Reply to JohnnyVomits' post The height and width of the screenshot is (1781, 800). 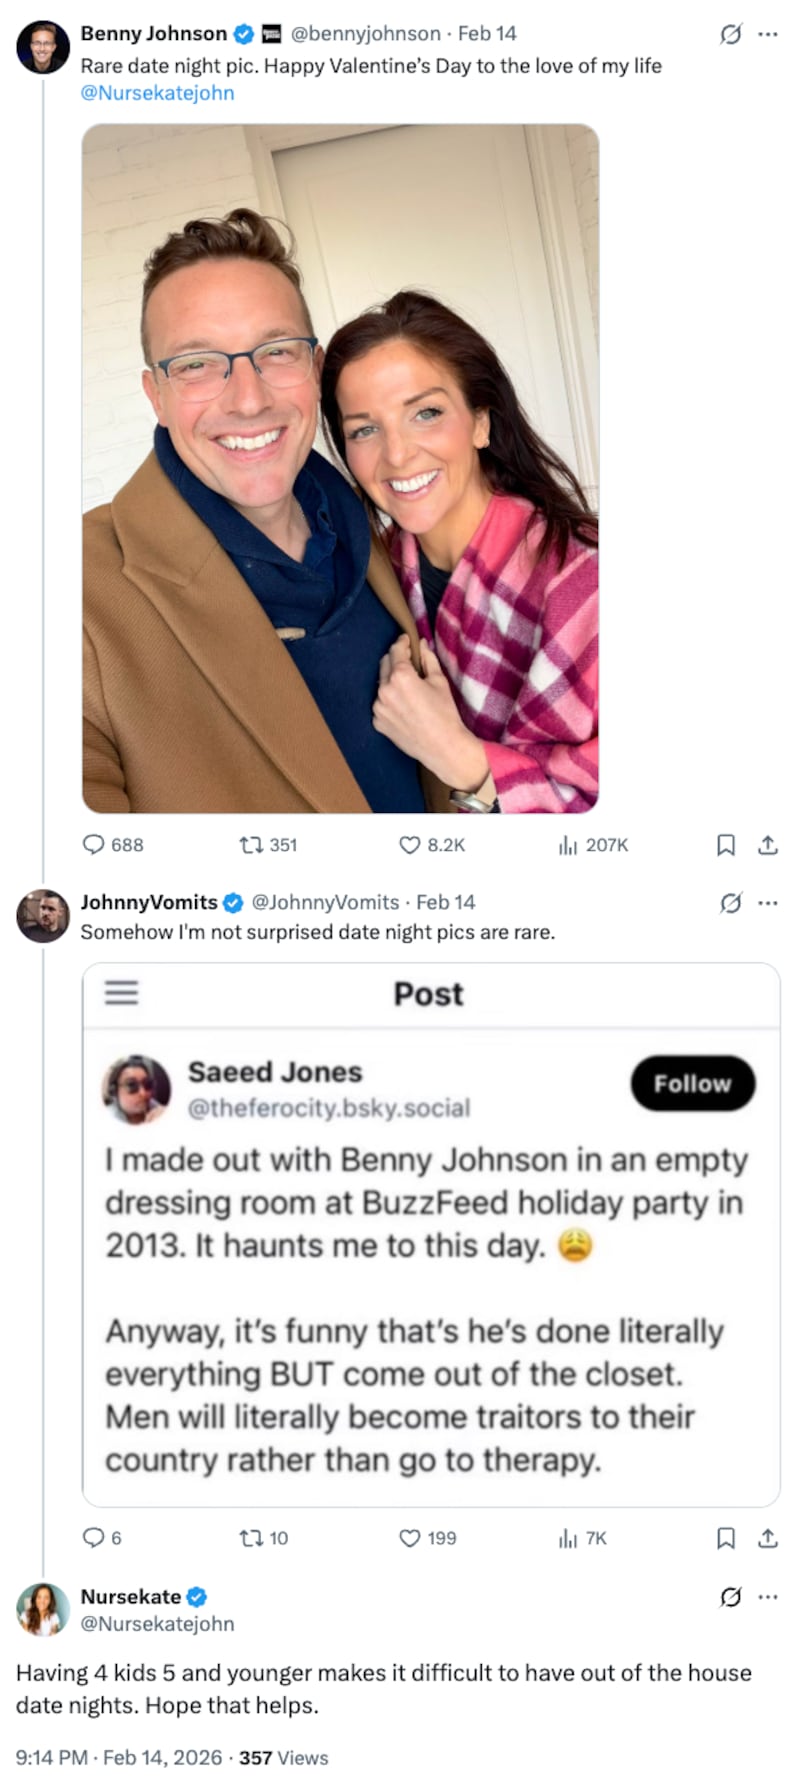95,1539
